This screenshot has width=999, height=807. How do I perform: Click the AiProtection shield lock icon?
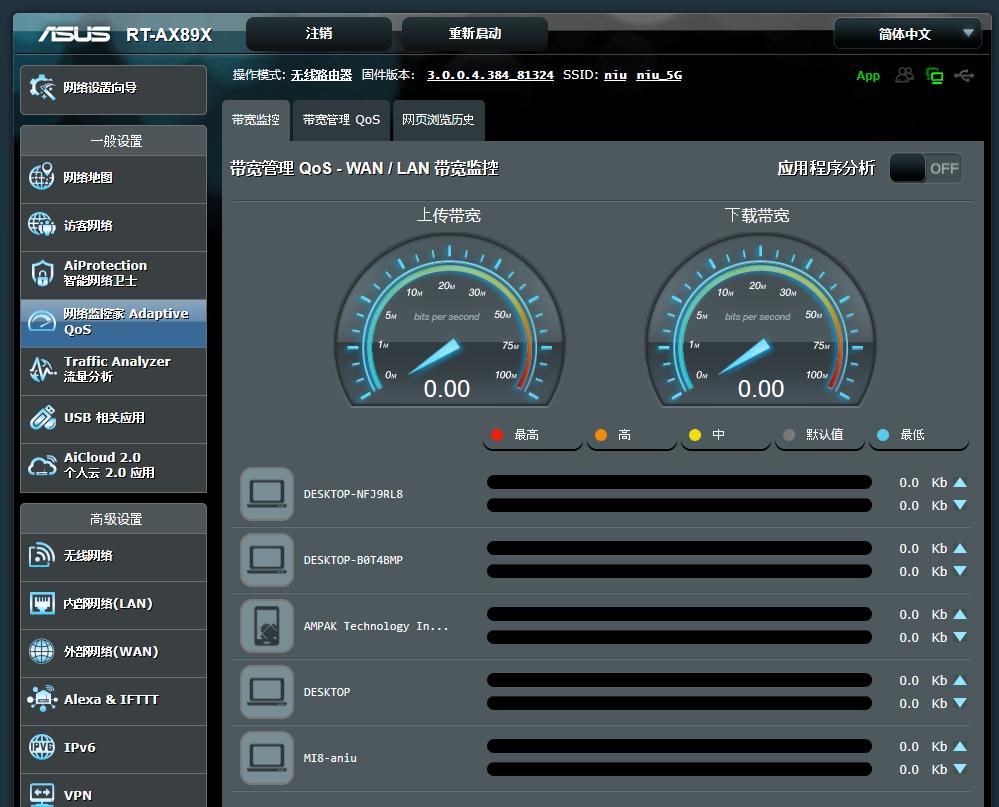point(42,273)
